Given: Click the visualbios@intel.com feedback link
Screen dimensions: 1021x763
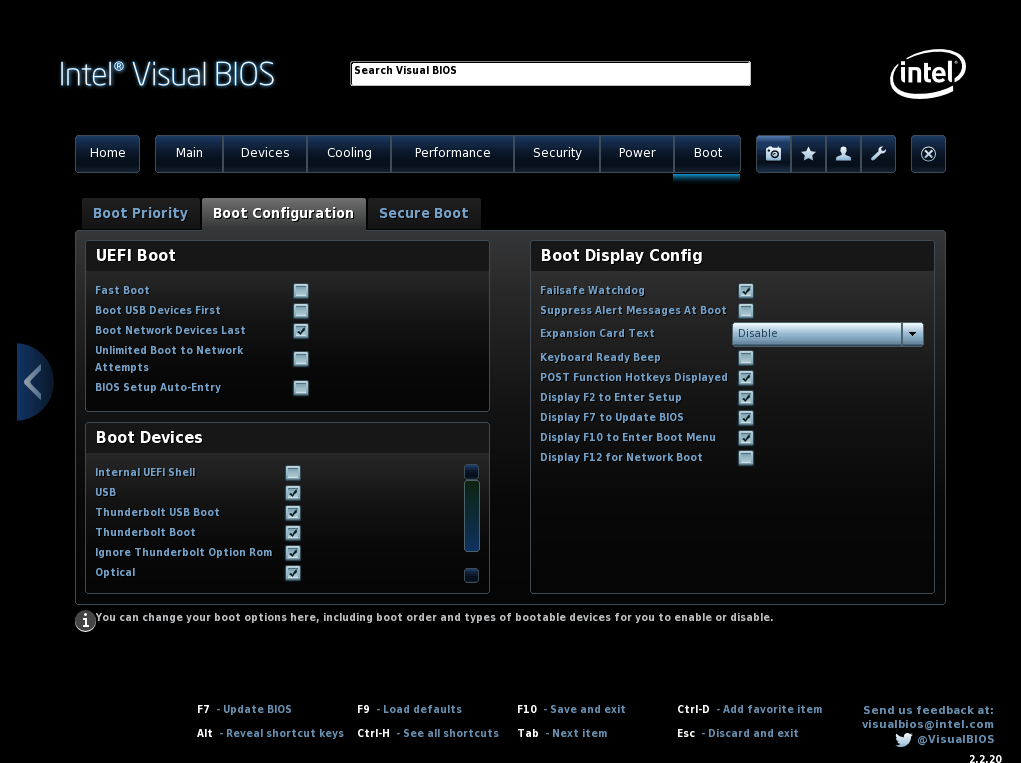Looking at the screenshot, I should (928, 725).
